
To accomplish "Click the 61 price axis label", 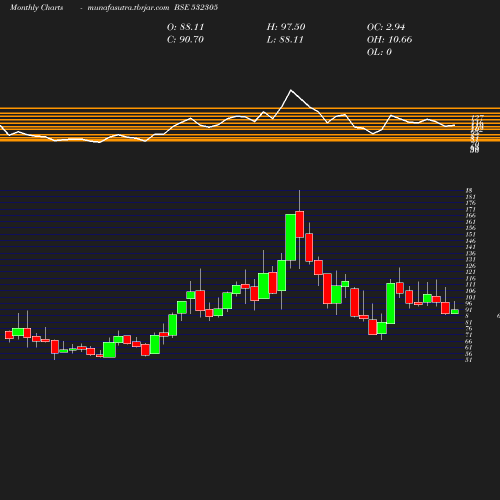I will [x=469, y=348].
